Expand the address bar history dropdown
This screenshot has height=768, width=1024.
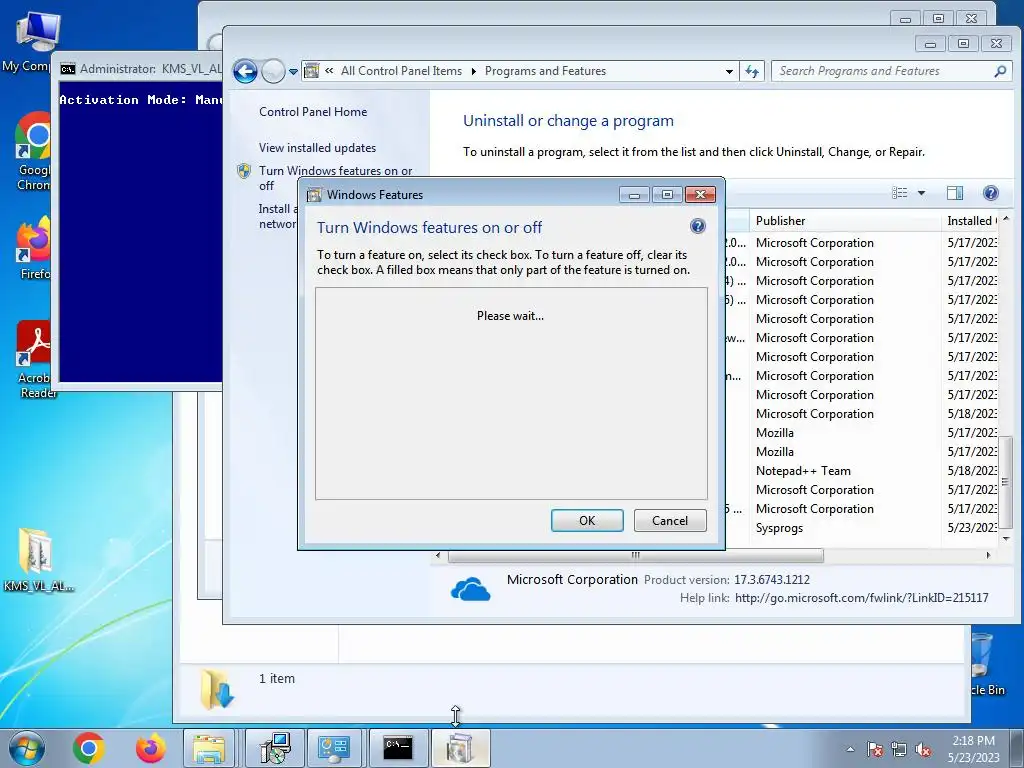729,71
